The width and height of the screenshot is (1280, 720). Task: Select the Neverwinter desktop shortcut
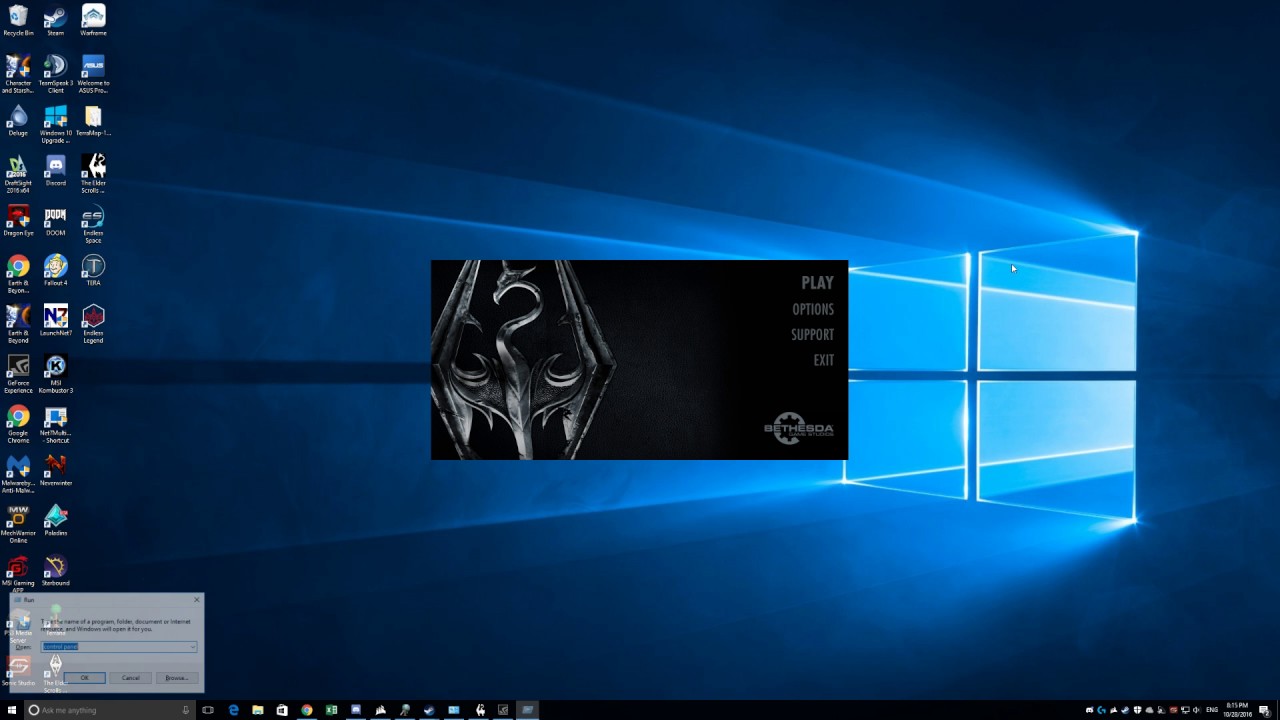55,470
